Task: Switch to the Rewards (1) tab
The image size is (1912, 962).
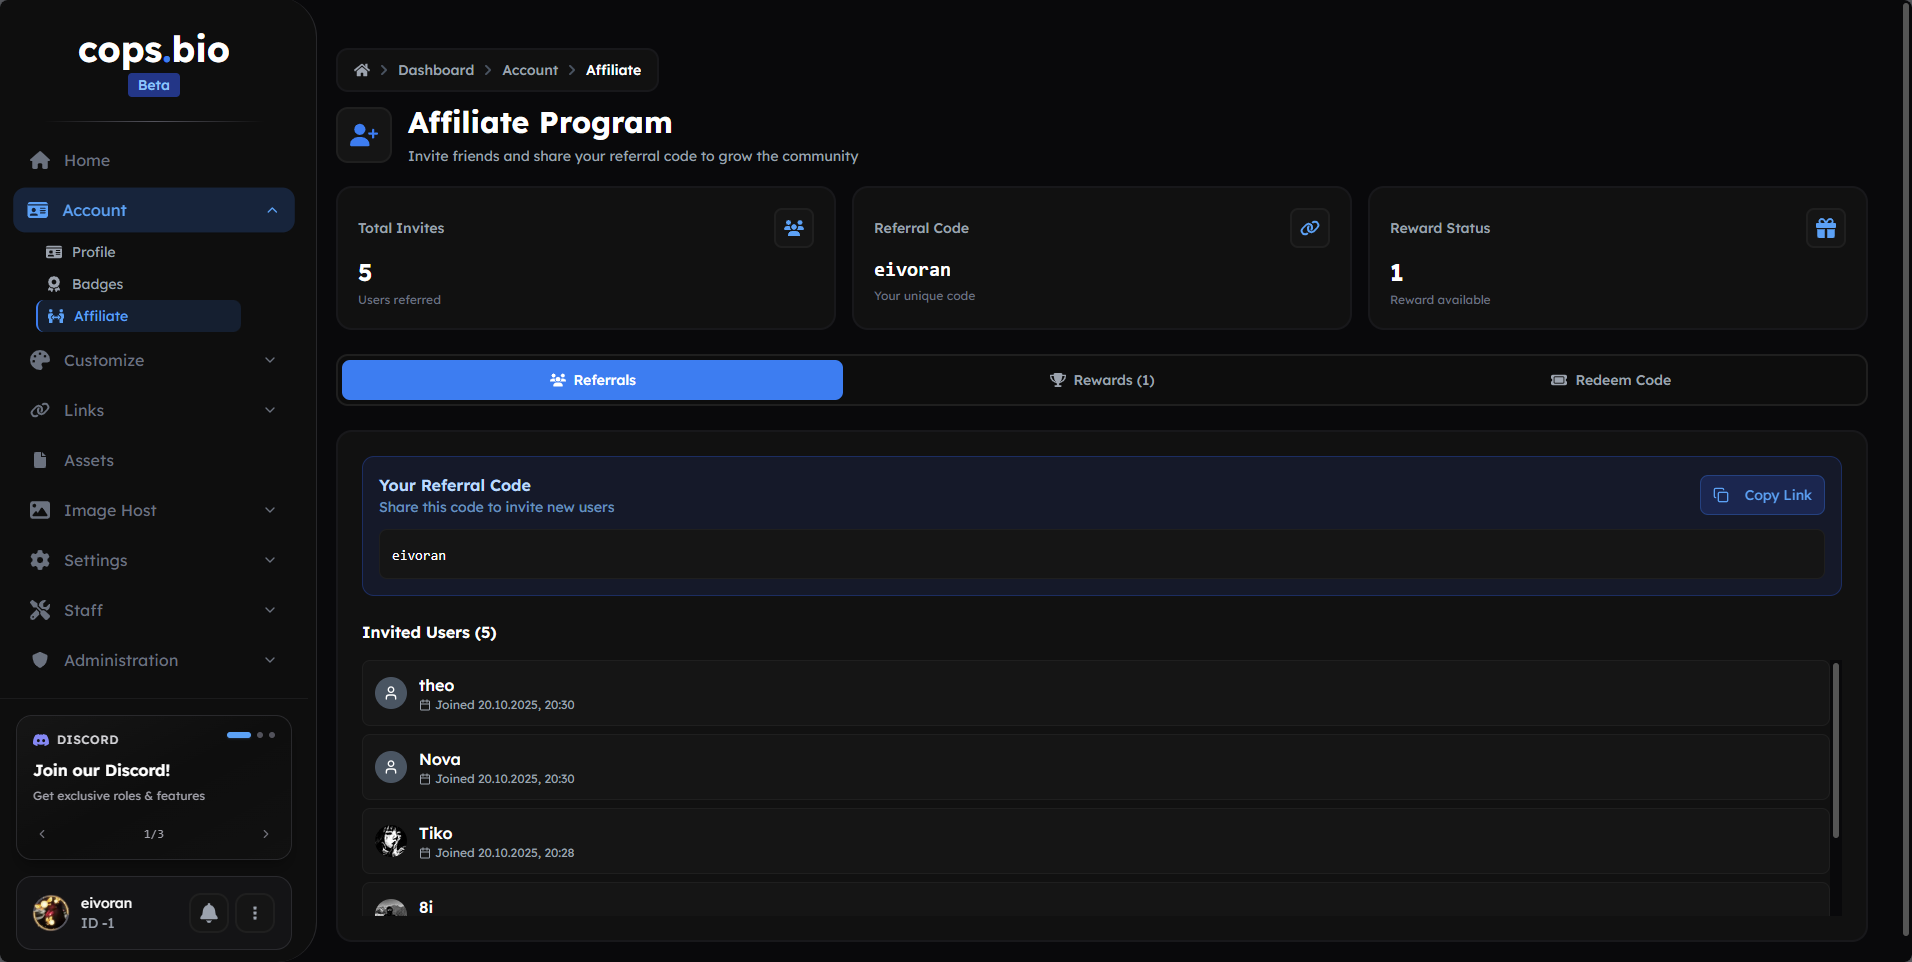Action: 1101,380
